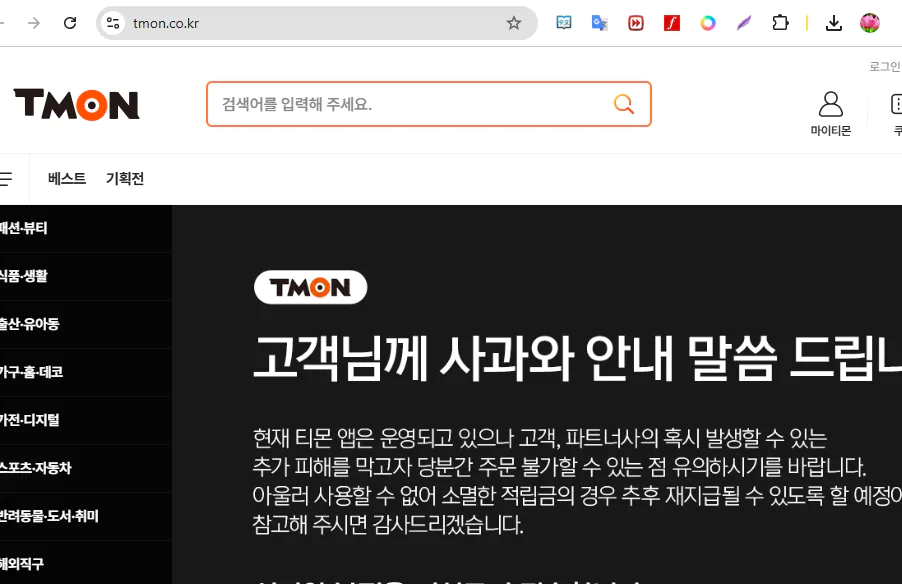Viewport: 902px width, 584px height.
Task: Click the Google Translate extension icon
Action: click(x=599, y=23)
